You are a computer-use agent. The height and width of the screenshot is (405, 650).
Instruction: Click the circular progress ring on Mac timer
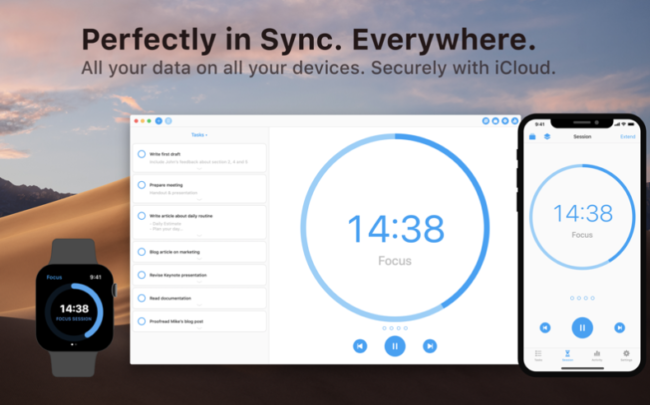395,227
